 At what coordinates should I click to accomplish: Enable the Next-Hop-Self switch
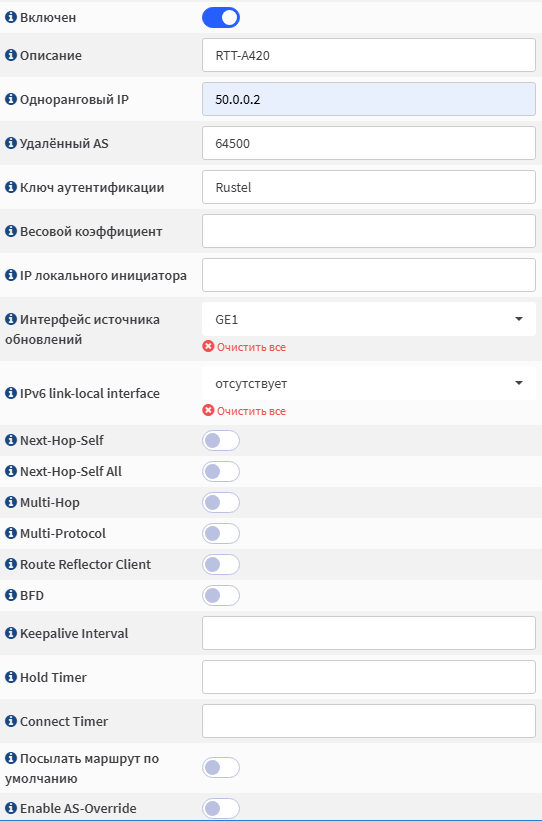coord(221,440)
